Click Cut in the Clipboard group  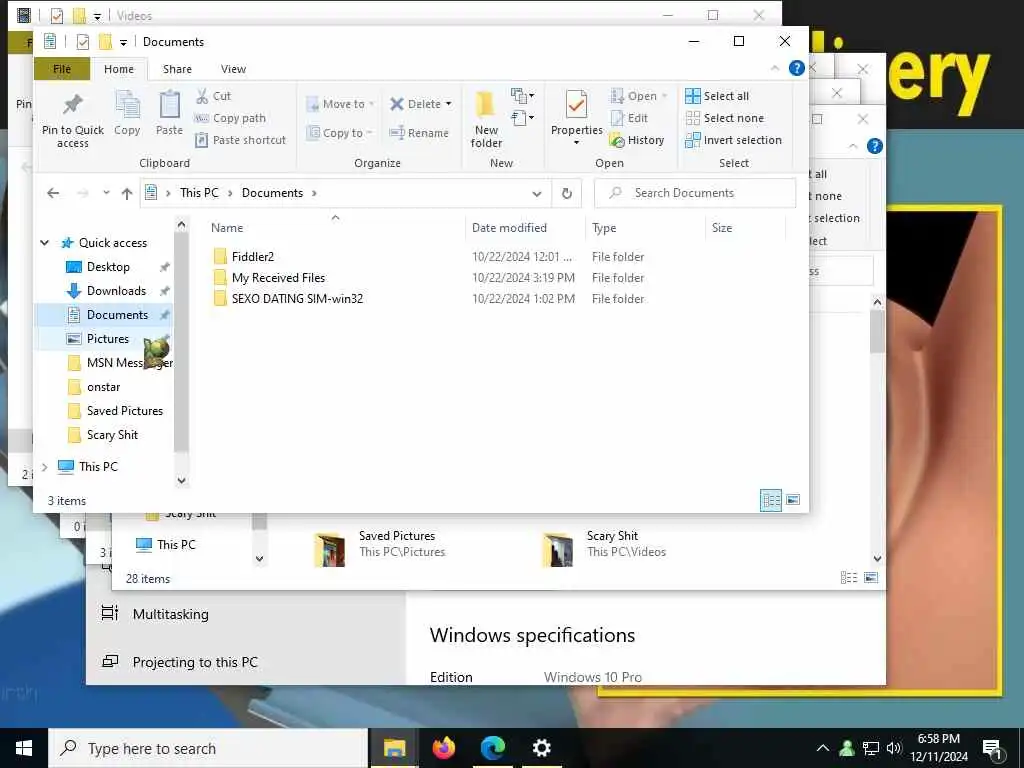point(214,96)
